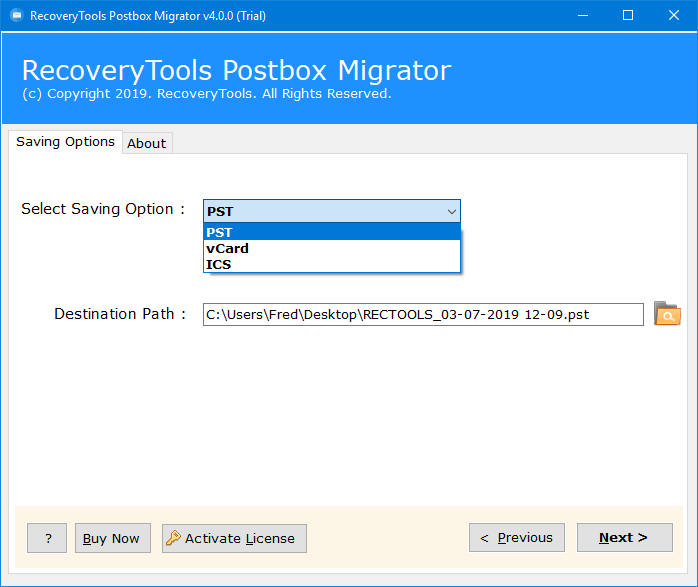Click the 'Select Saving Option :' label
This screenshot has height=587, width=698.
coord(103,209)
